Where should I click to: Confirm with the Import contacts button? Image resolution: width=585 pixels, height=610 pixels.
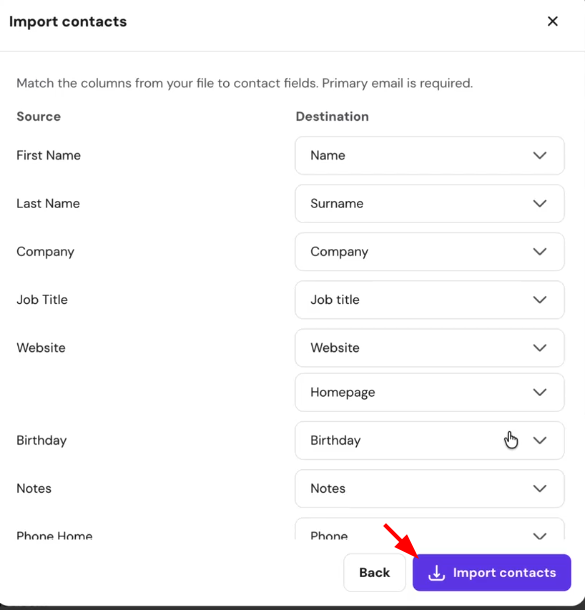(492, 573)
